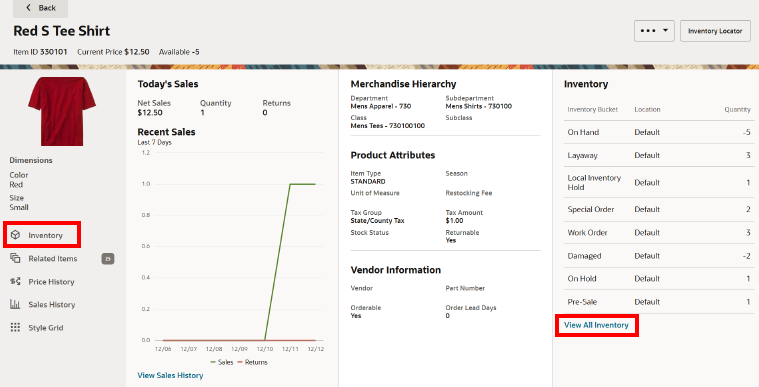Click the Current Price $12.50 text
This screenshot has width=759, height=387.
[113, 52]
